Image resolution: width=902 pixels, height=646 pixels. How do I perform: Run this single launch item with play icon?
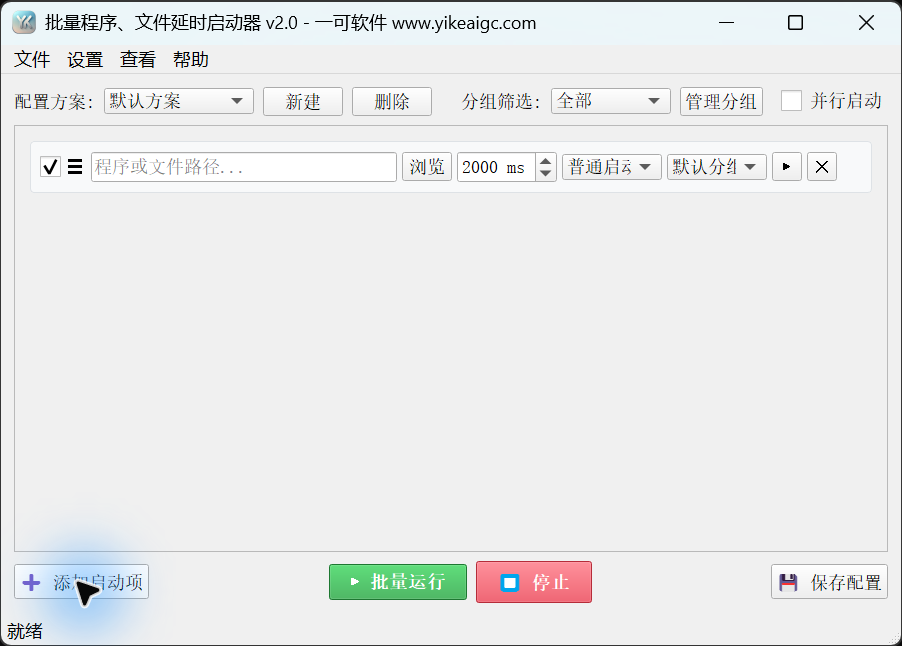(x=786, y=167)
